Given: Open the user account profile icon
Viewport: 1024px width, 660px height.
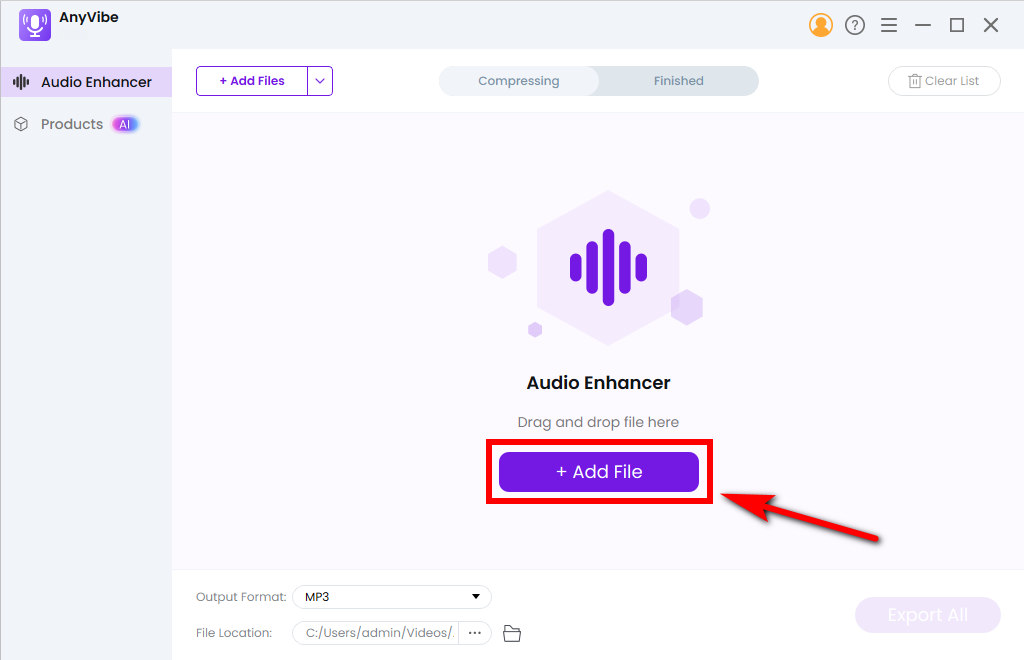Looking at the screenshot, I should pos(820,25).
